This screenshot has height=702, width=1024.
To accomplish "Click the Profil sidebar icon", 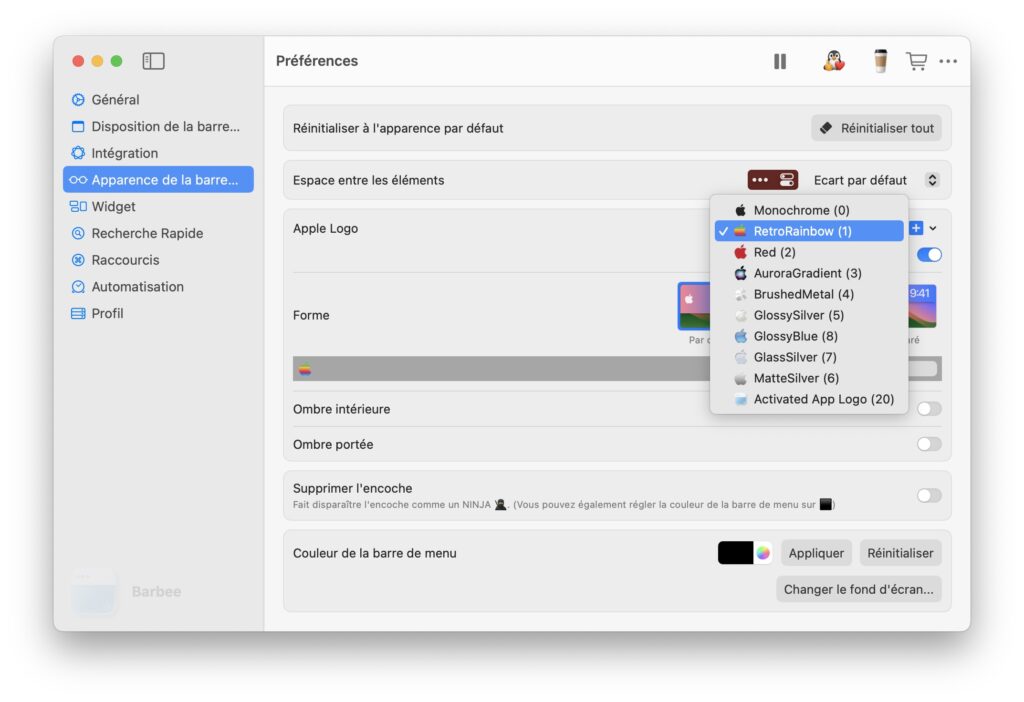I will [78, 313].
